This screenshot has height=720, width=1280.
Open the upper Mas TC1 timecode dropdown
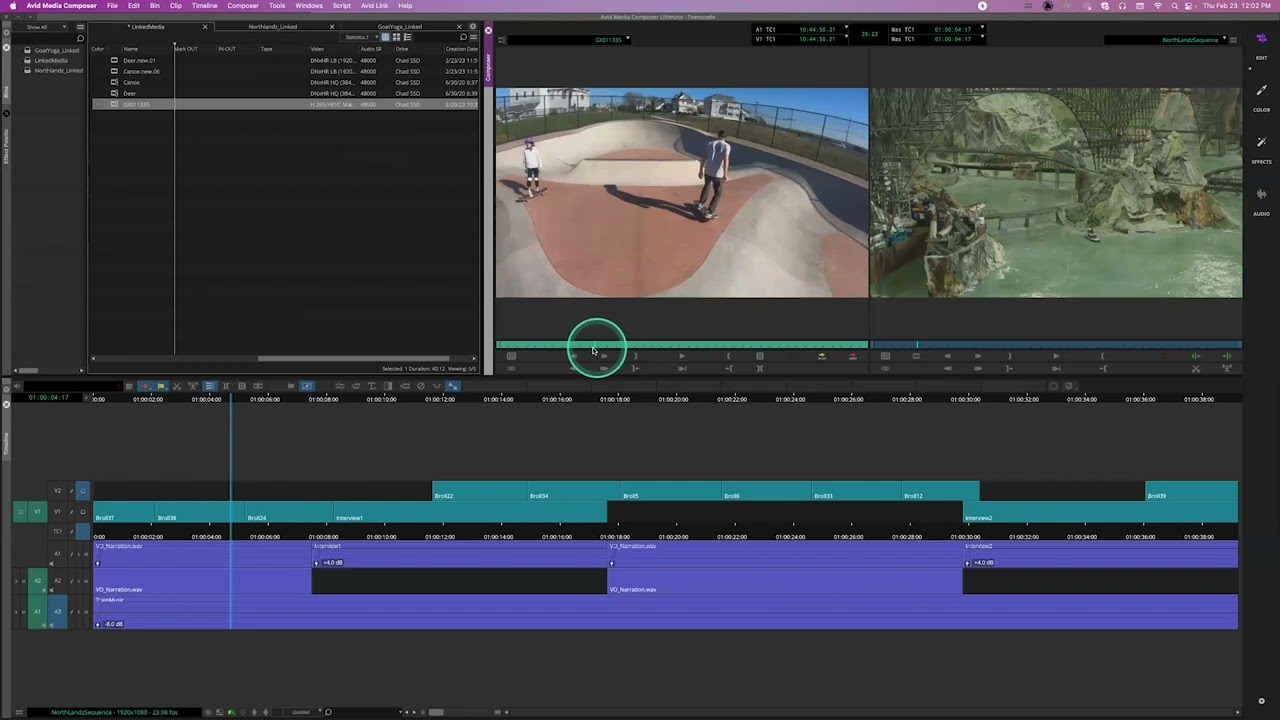click(x=936, y=29)
